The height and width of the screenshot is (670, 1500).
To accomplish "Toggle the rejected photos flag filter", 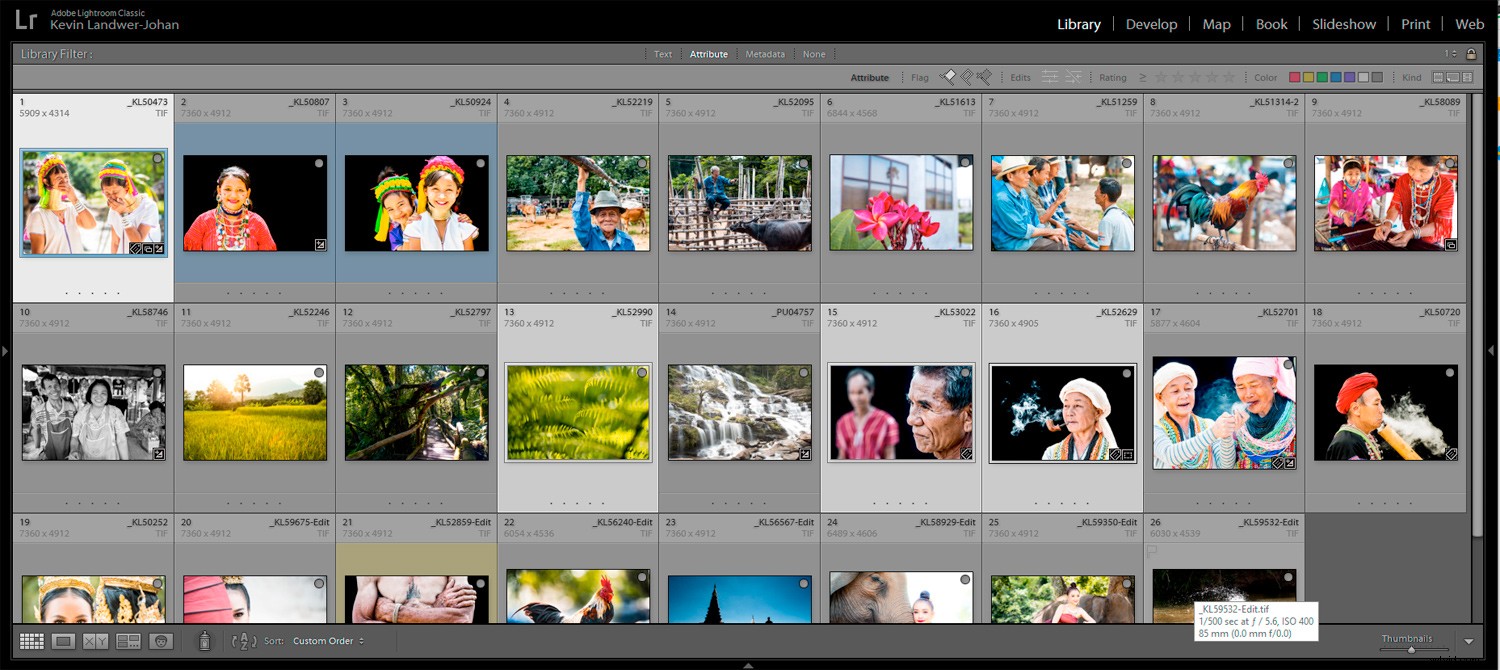I will tap(983, 76).
